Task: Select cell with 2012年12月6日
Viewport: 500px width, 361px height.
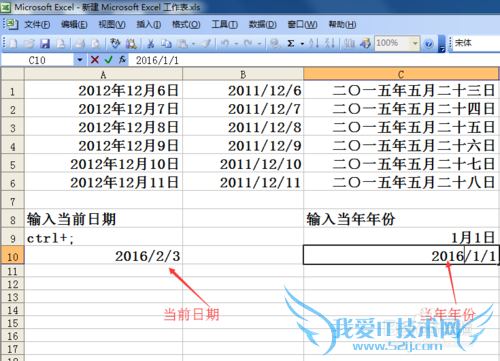Action: point(103,90)
